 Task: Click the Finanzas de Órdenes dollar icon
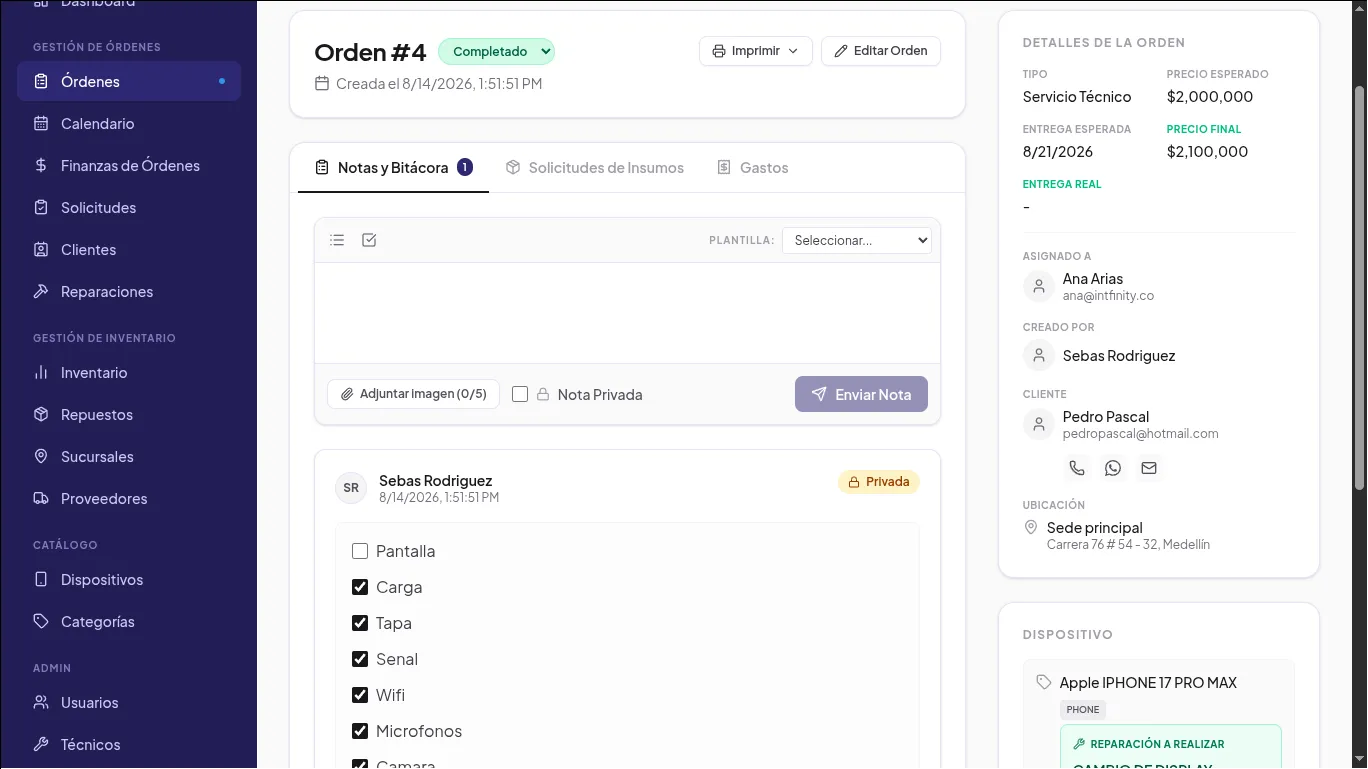(x=41, y=166)
